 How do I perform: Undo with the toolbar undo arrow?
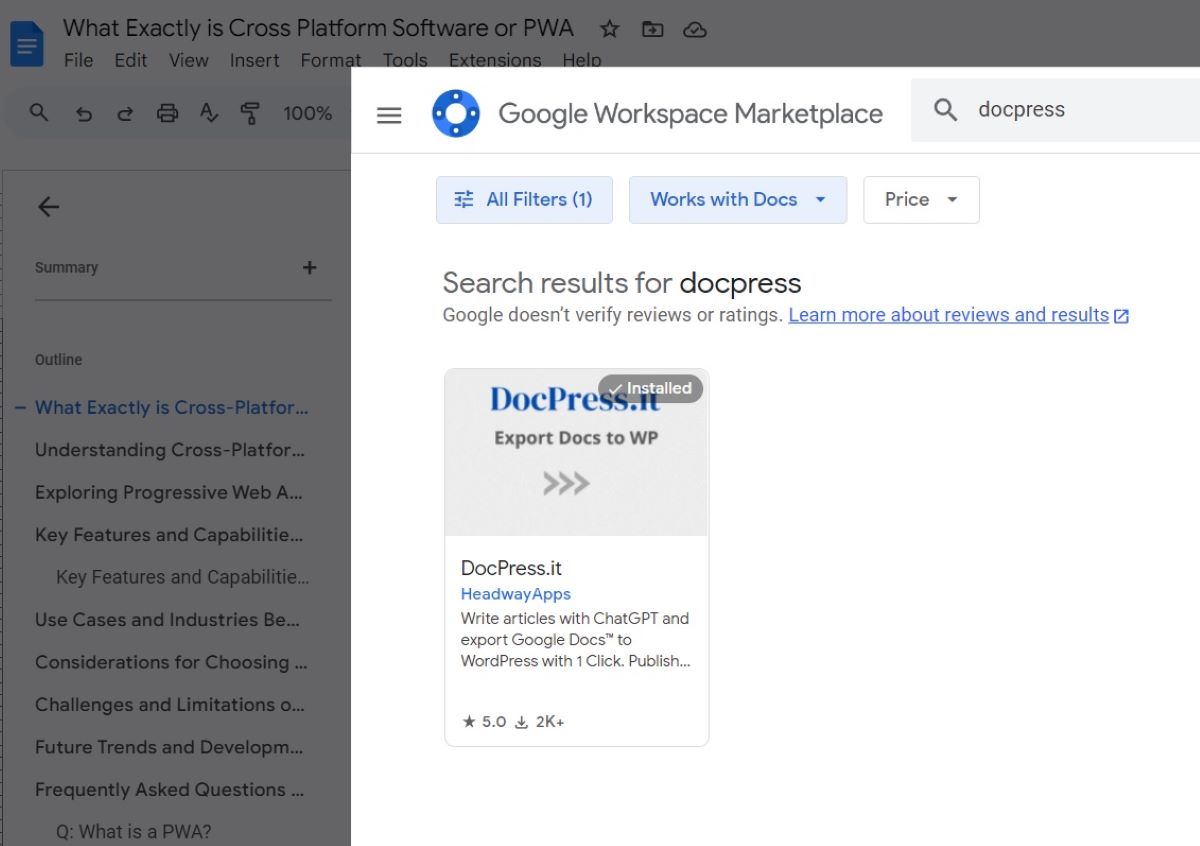(84, 114)
